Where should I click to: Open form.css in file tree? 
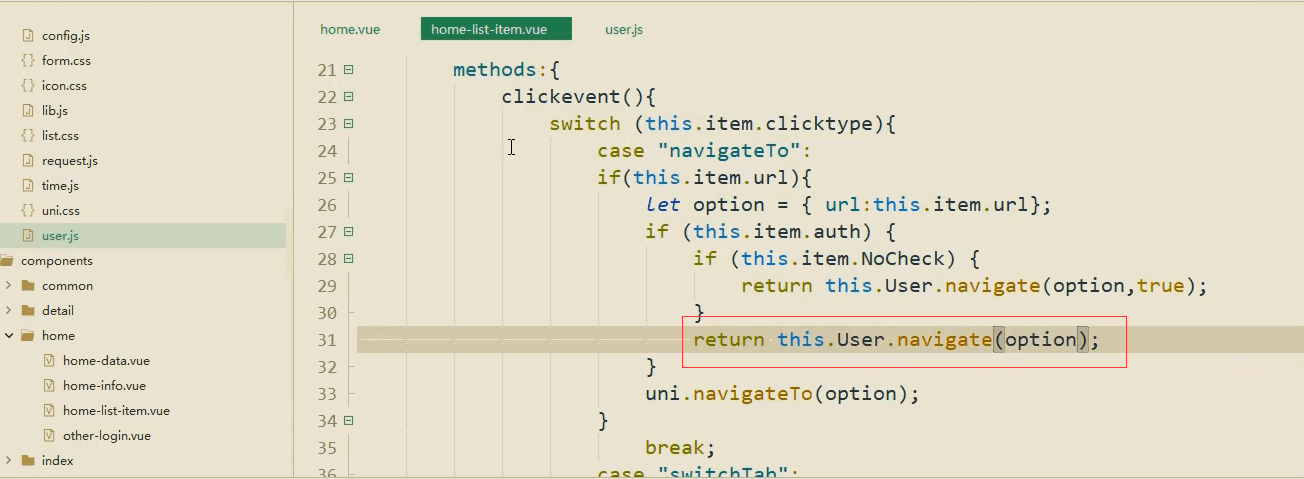point(66,60)
